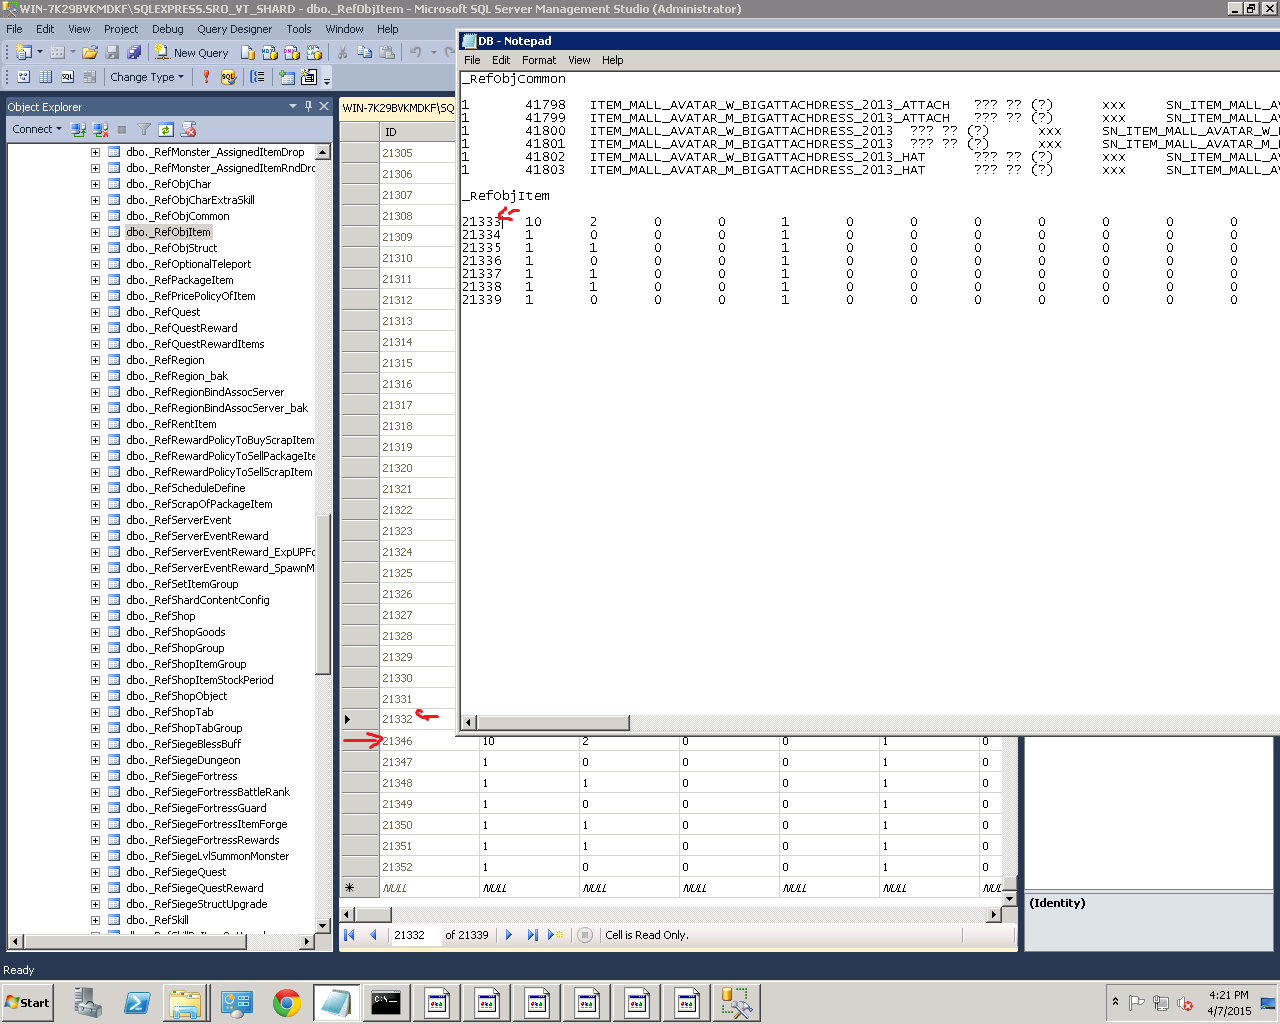Click the Save All icon in toolbar

point(134,53)
